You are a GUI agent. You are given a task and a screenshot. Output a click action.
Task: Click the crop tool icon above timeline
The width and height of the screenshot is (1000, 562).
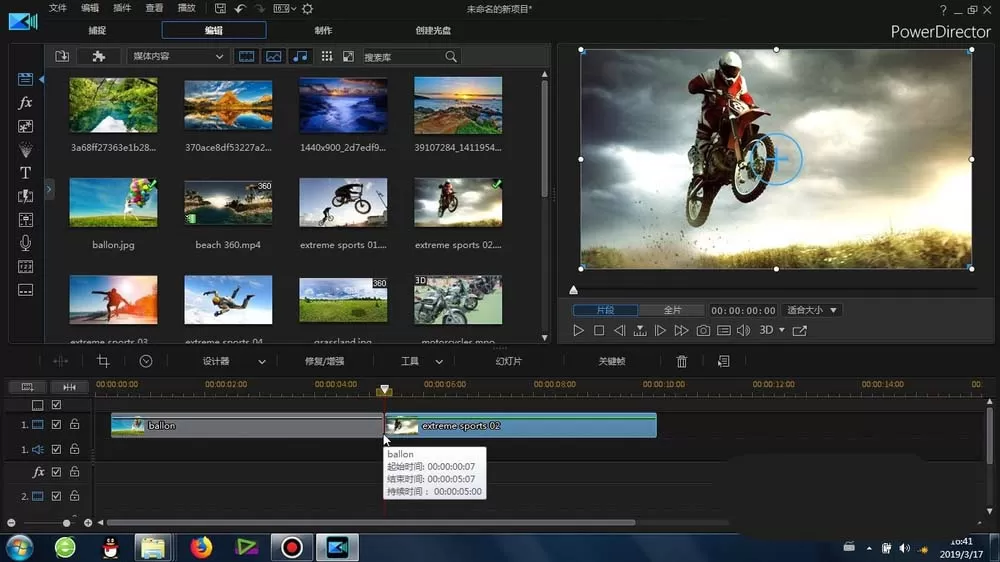[x=103, y=362]
